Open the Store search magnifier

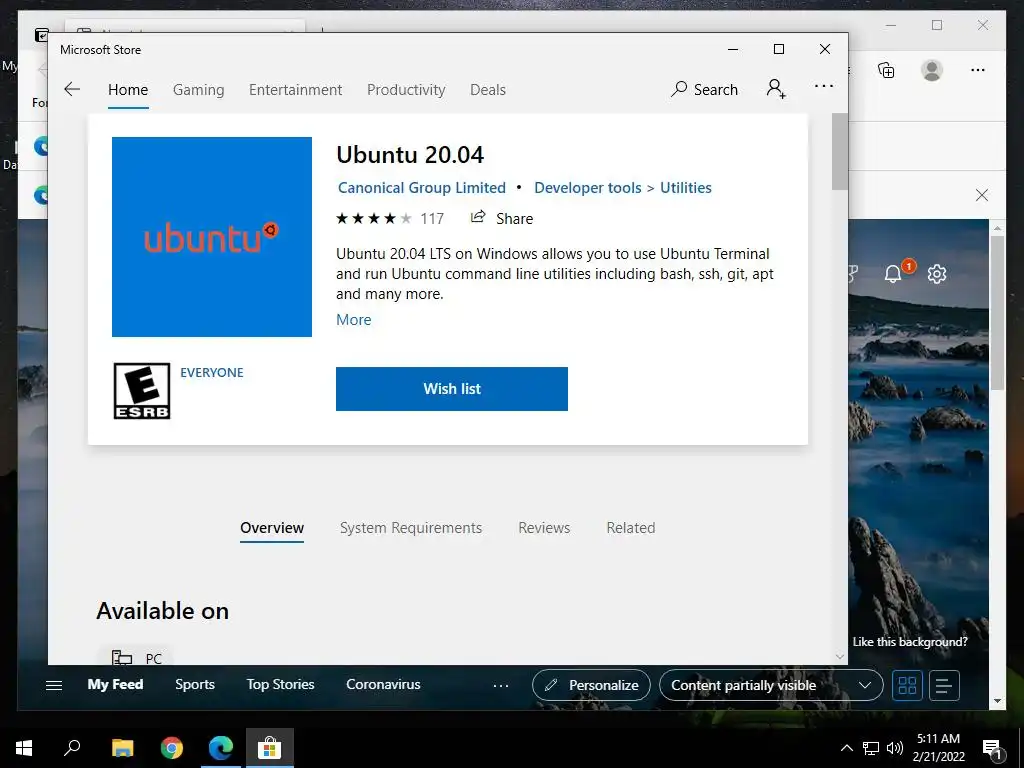click(x=679, y=89)
